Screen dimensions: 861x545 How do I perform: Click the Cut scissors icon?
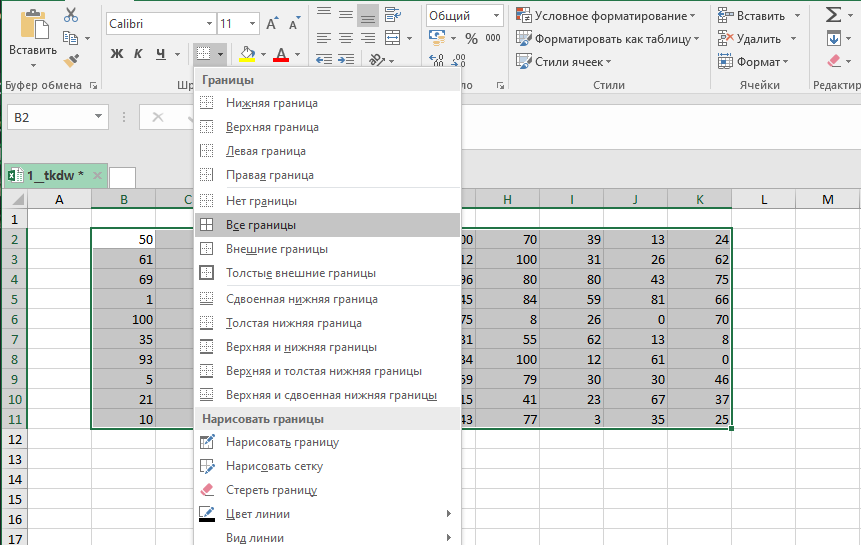coord(71,15)
